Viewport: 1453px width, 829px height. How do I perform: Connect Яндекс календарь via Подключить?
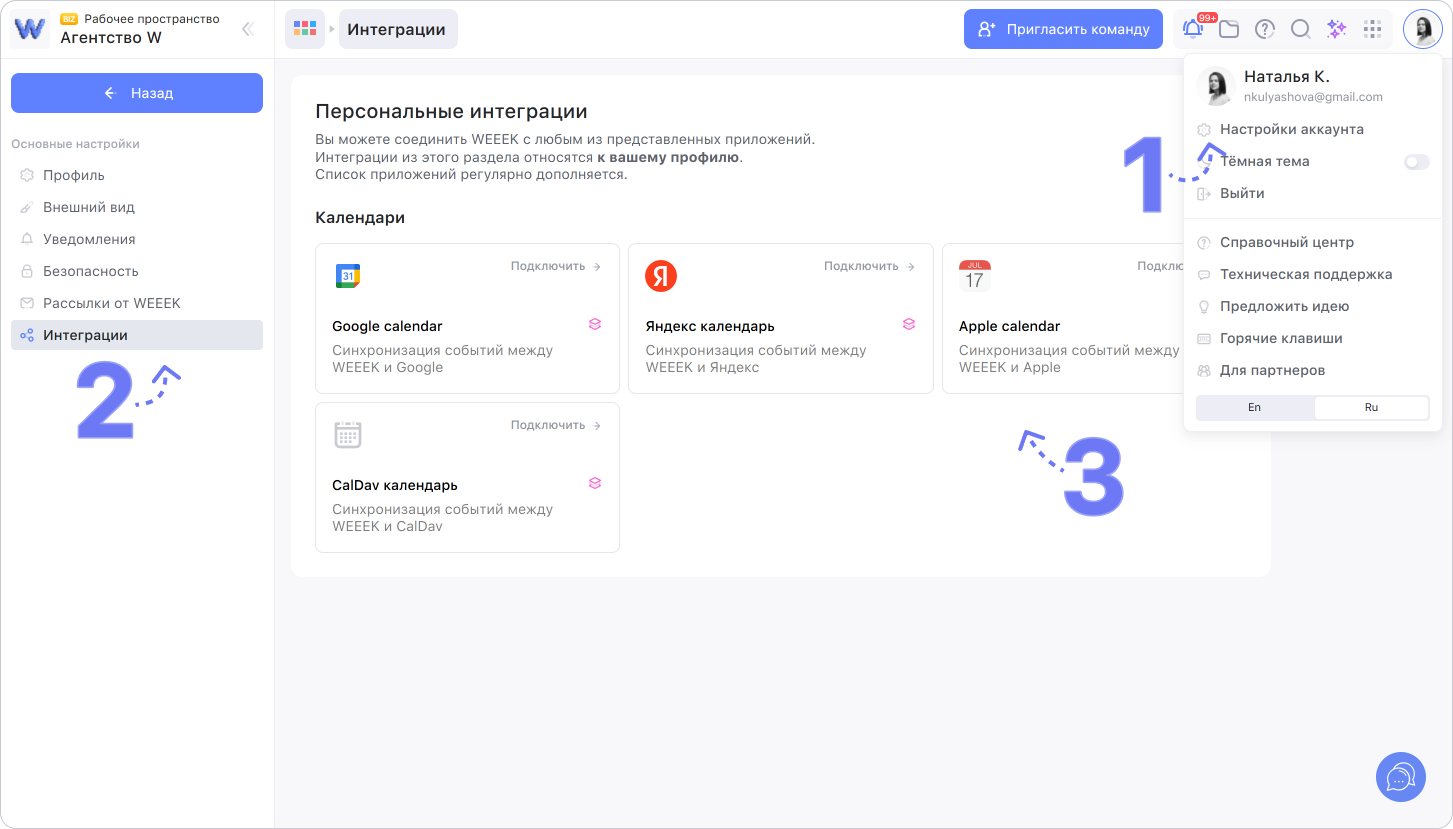tap(869, 266)
